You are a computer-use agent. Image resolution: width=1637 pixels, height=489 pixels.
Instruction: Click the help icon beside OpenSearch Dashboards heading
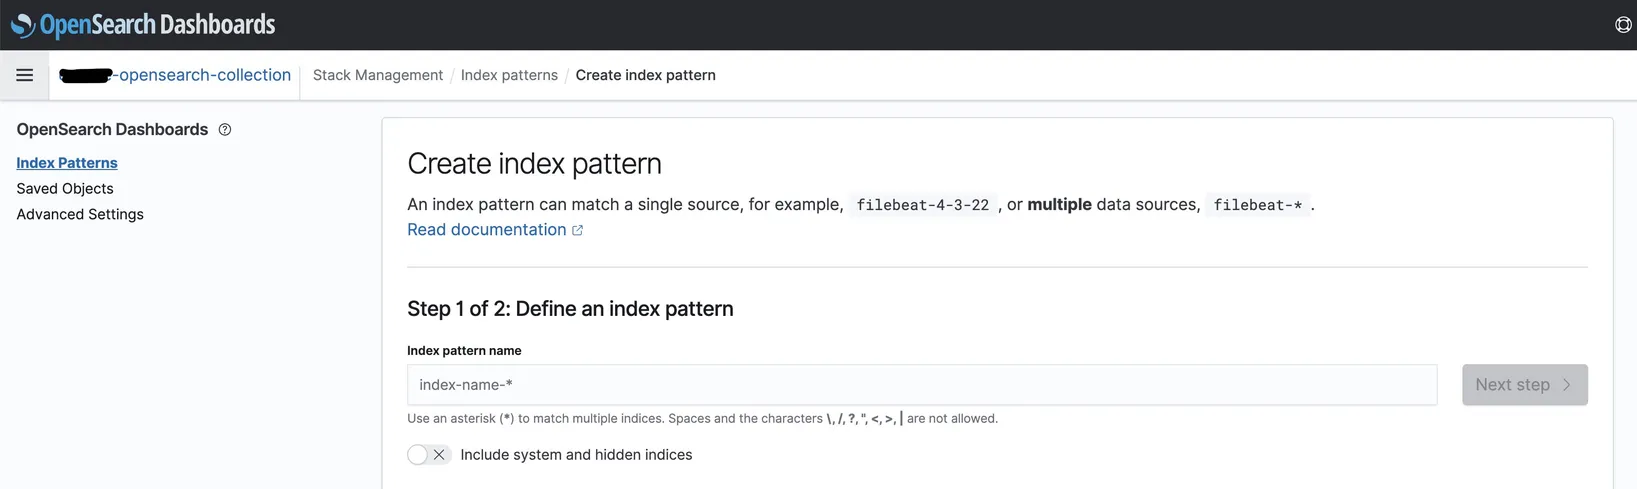click(x=225, y=130)
